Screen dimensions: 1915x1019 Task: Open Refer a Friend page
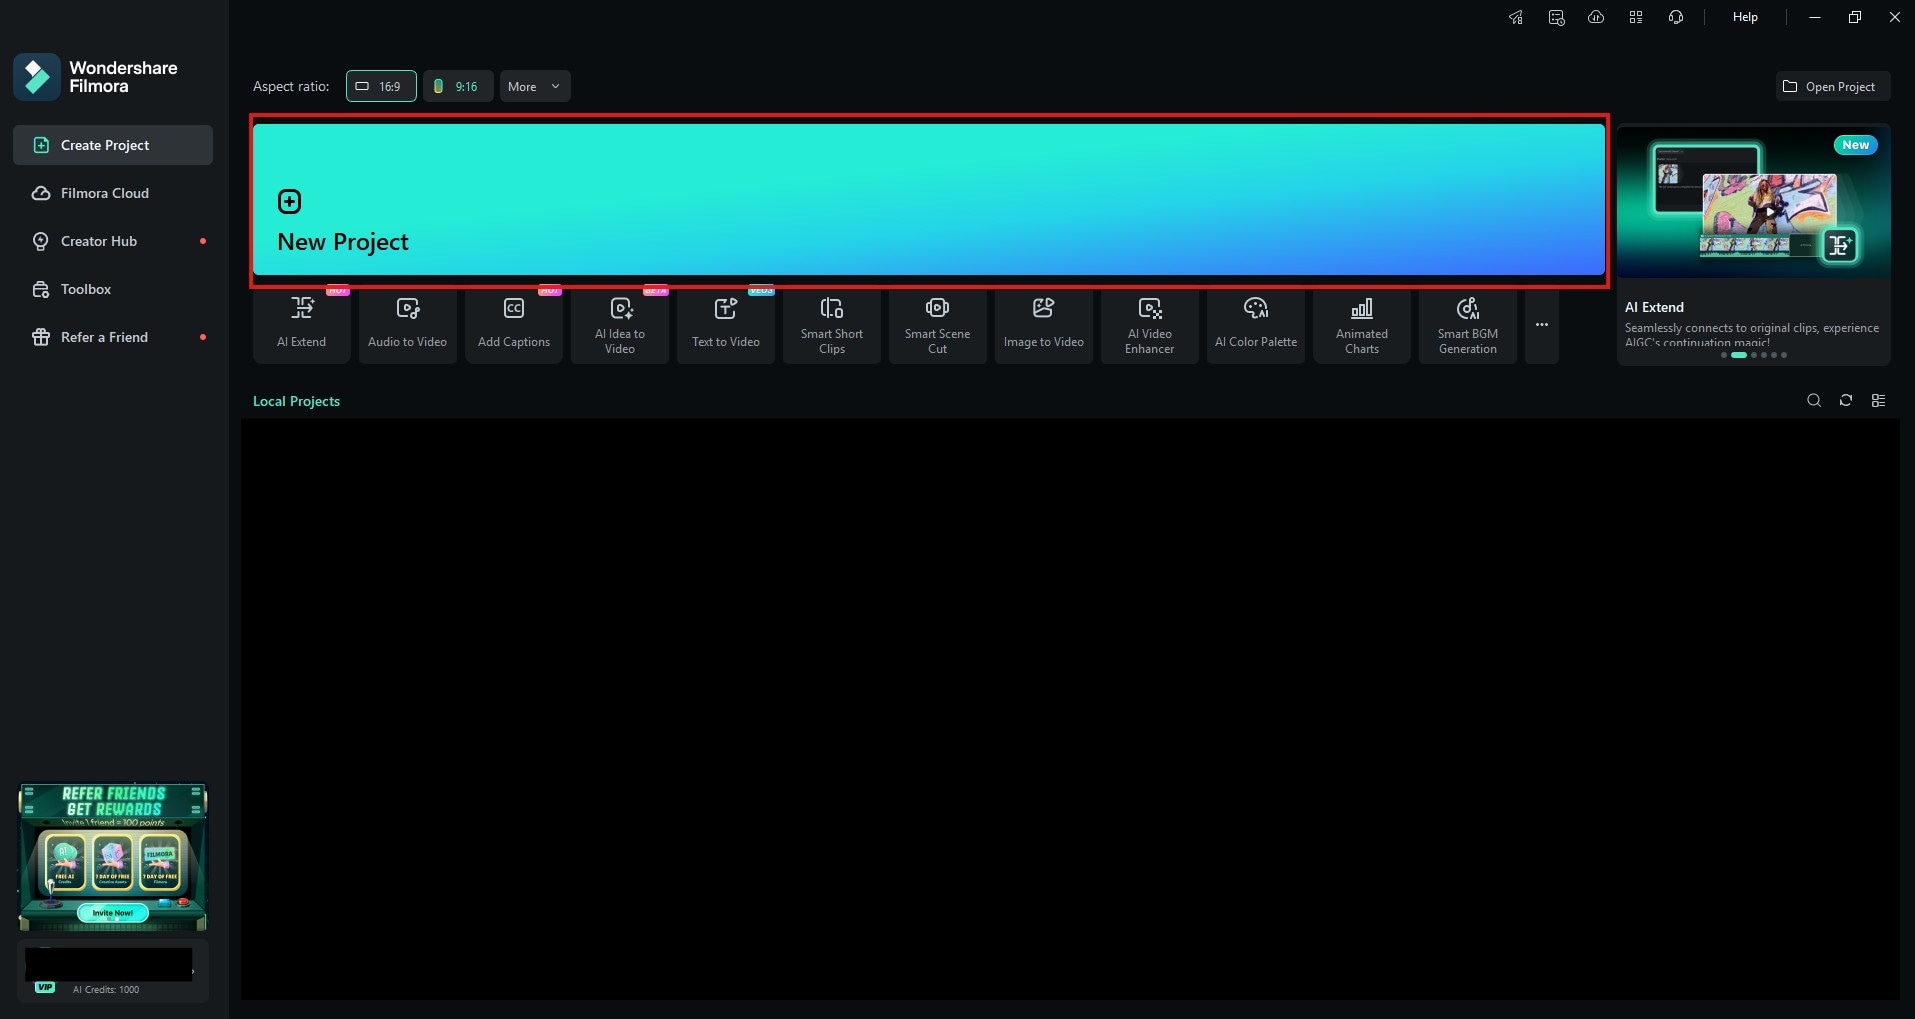pos(113,337)
